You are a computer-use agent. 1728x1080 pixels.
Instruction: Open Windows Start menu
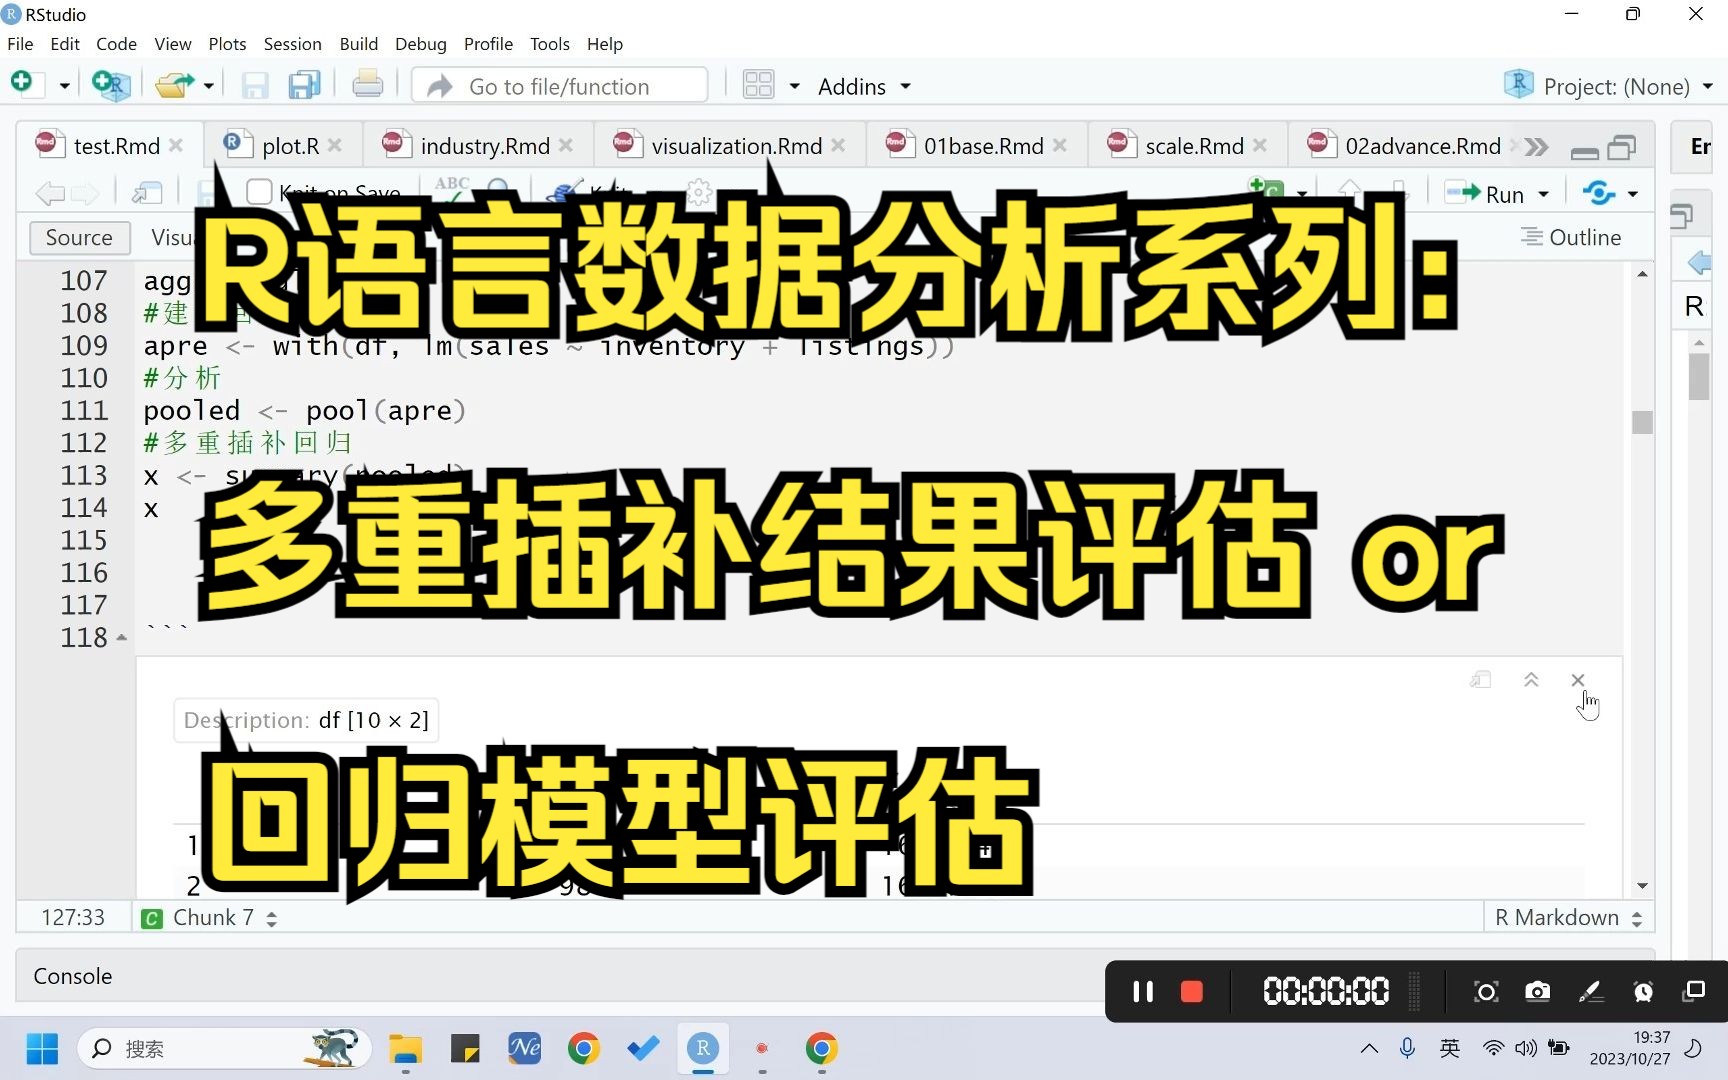click(42, 1049)
